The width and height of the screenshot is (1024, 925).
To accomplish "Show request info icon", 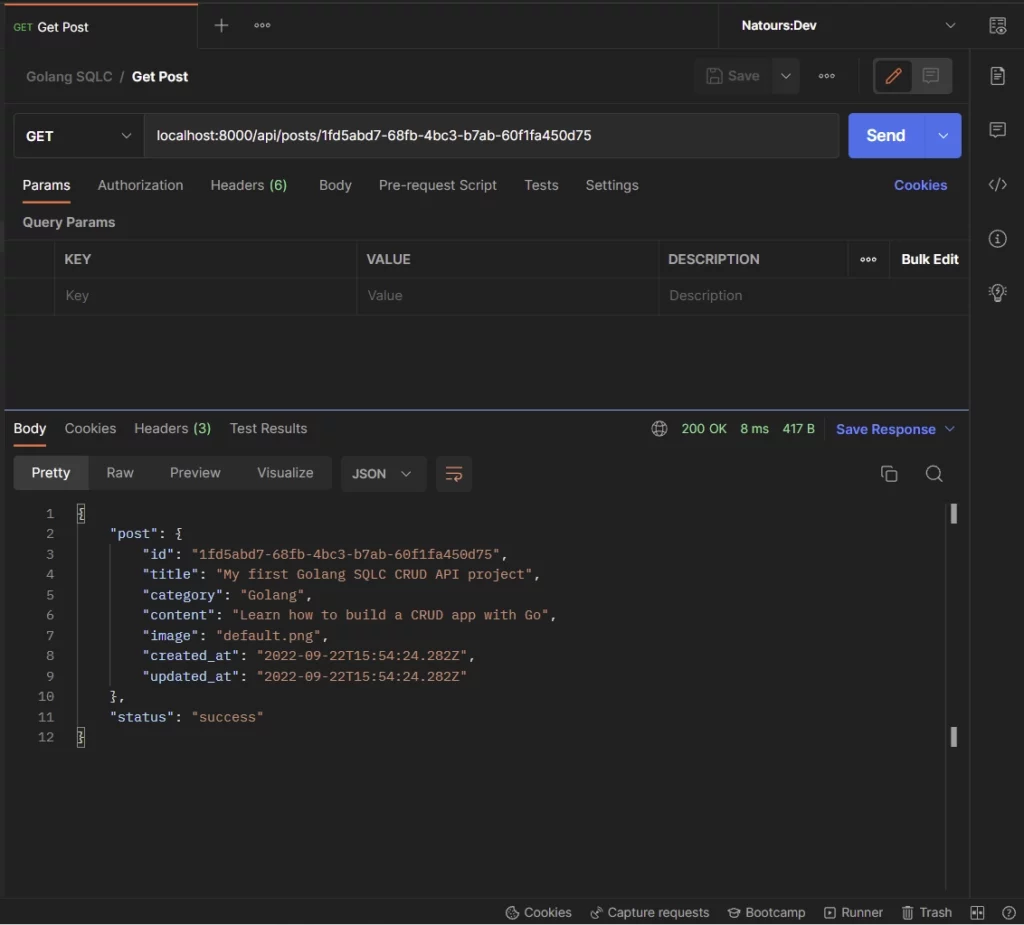I will tap(997, 238).
